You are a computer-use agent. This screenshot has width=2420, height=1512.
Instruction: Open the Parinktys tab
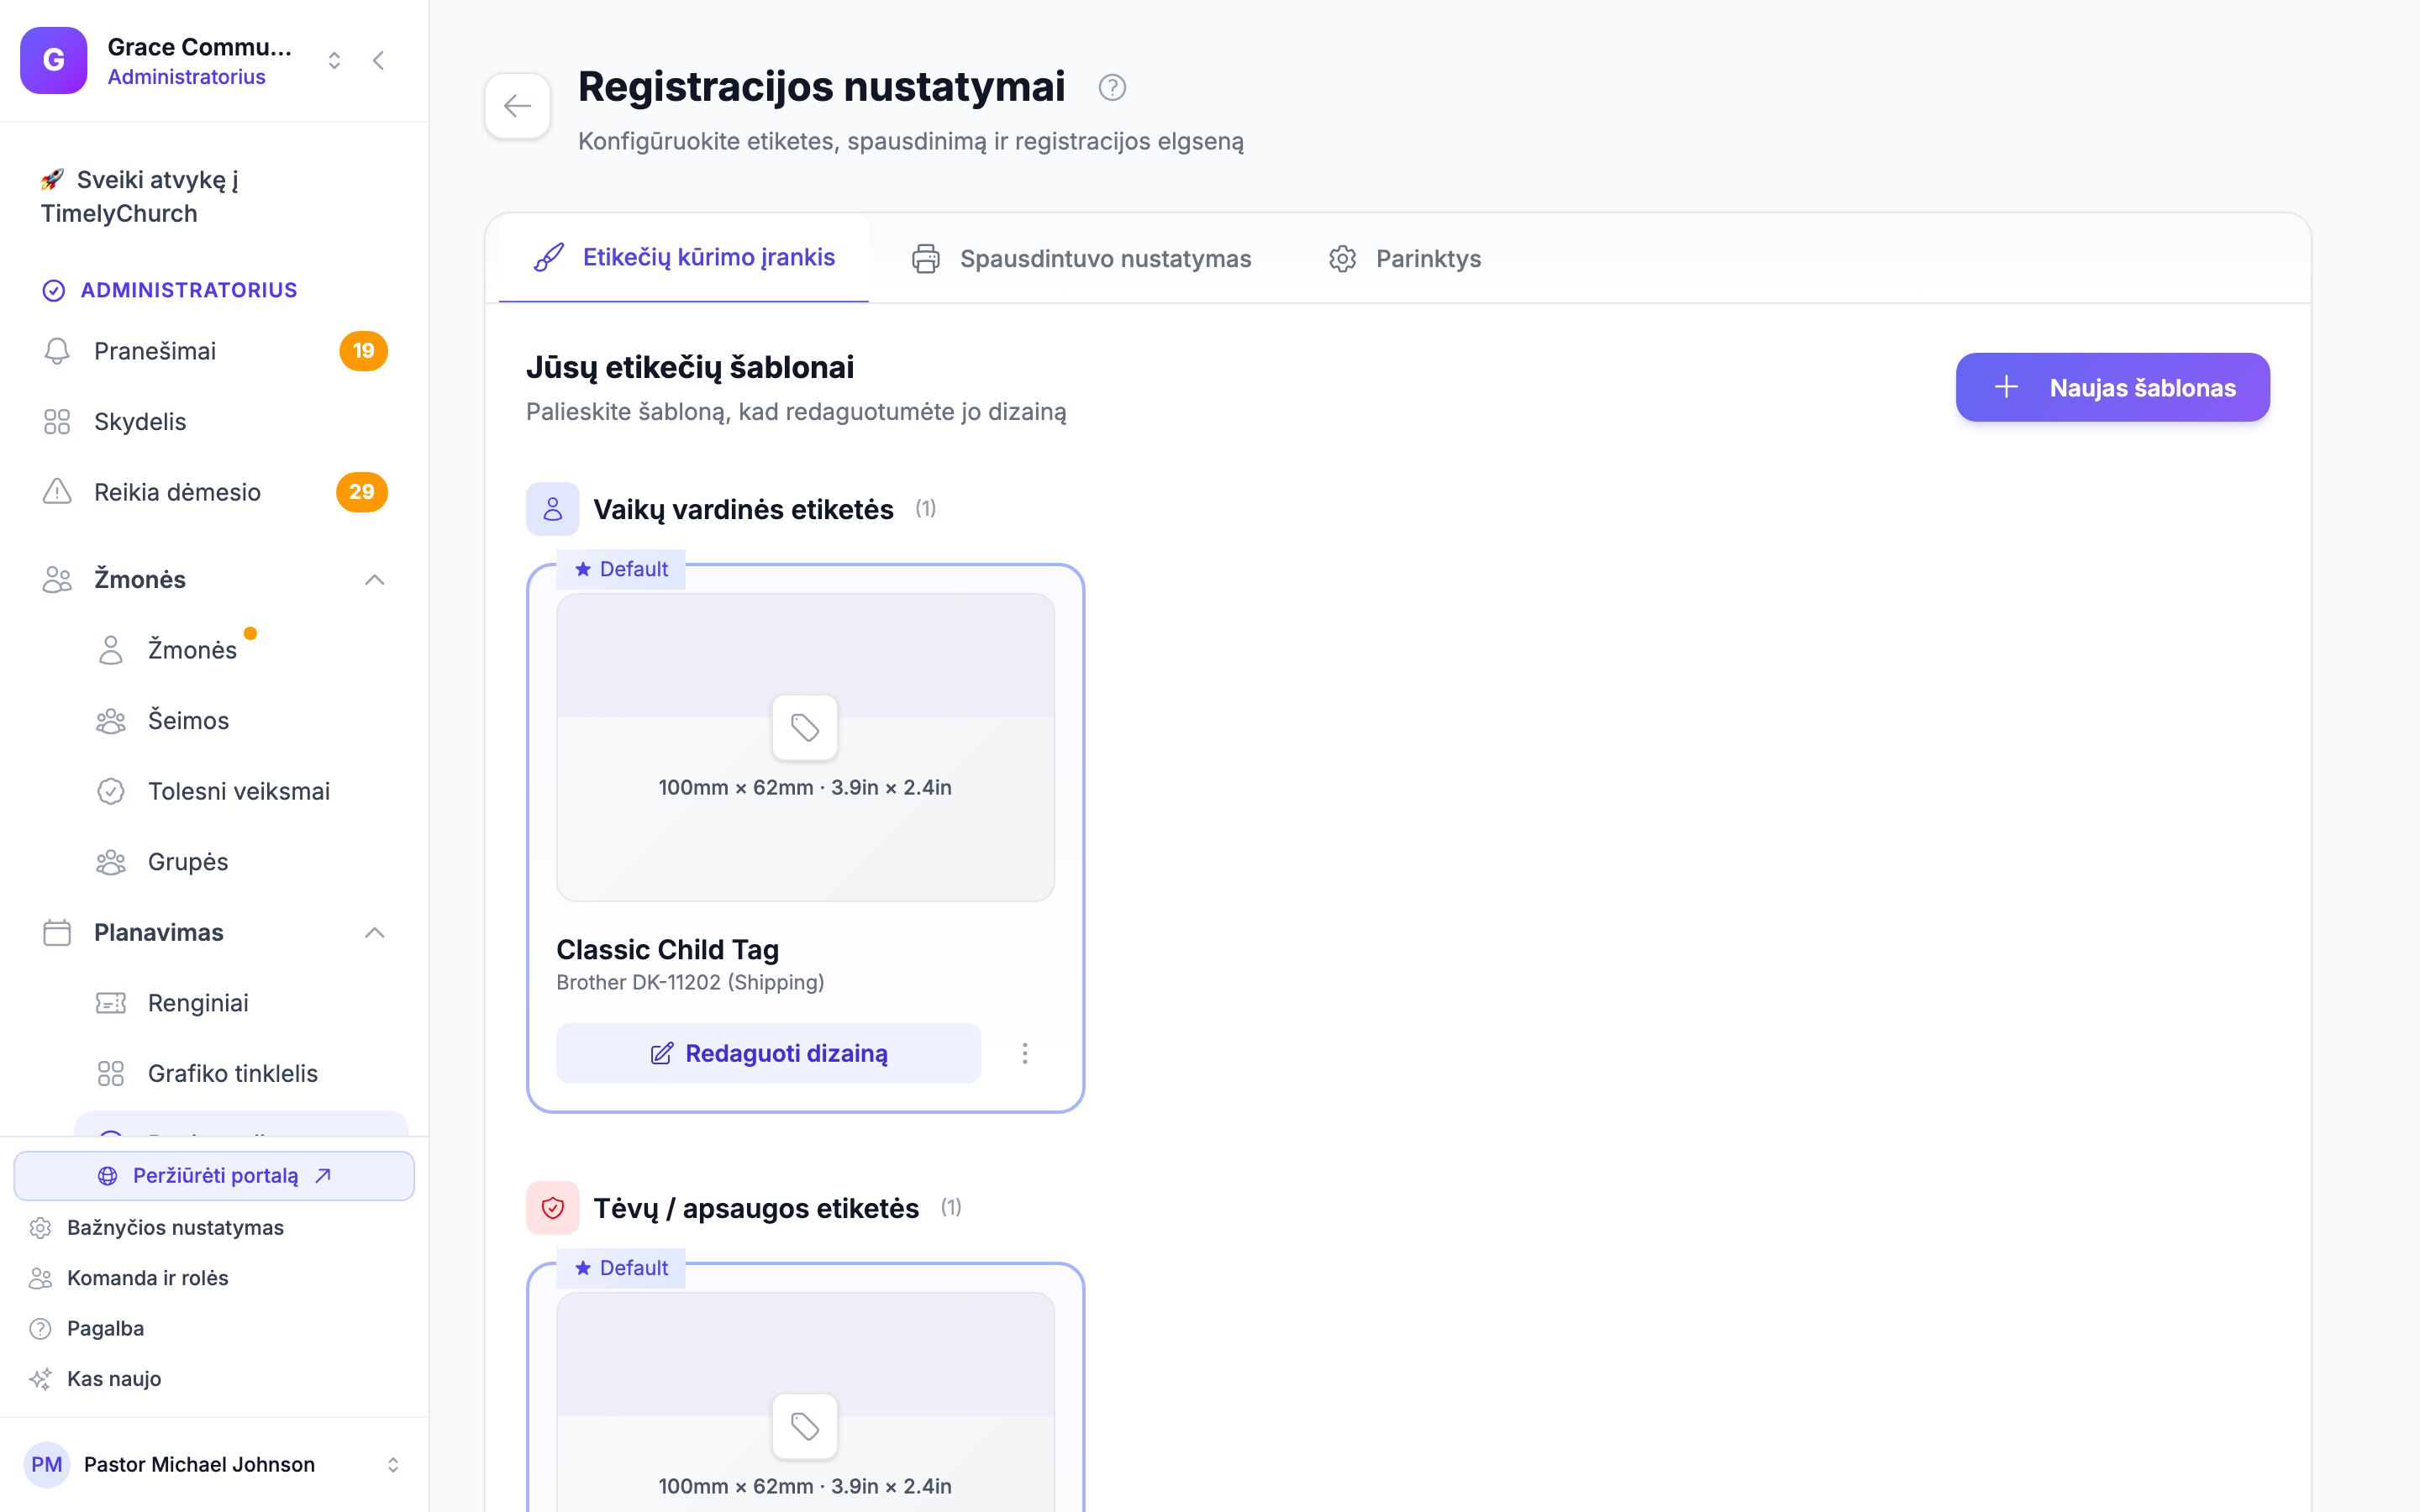point(1405,259)
